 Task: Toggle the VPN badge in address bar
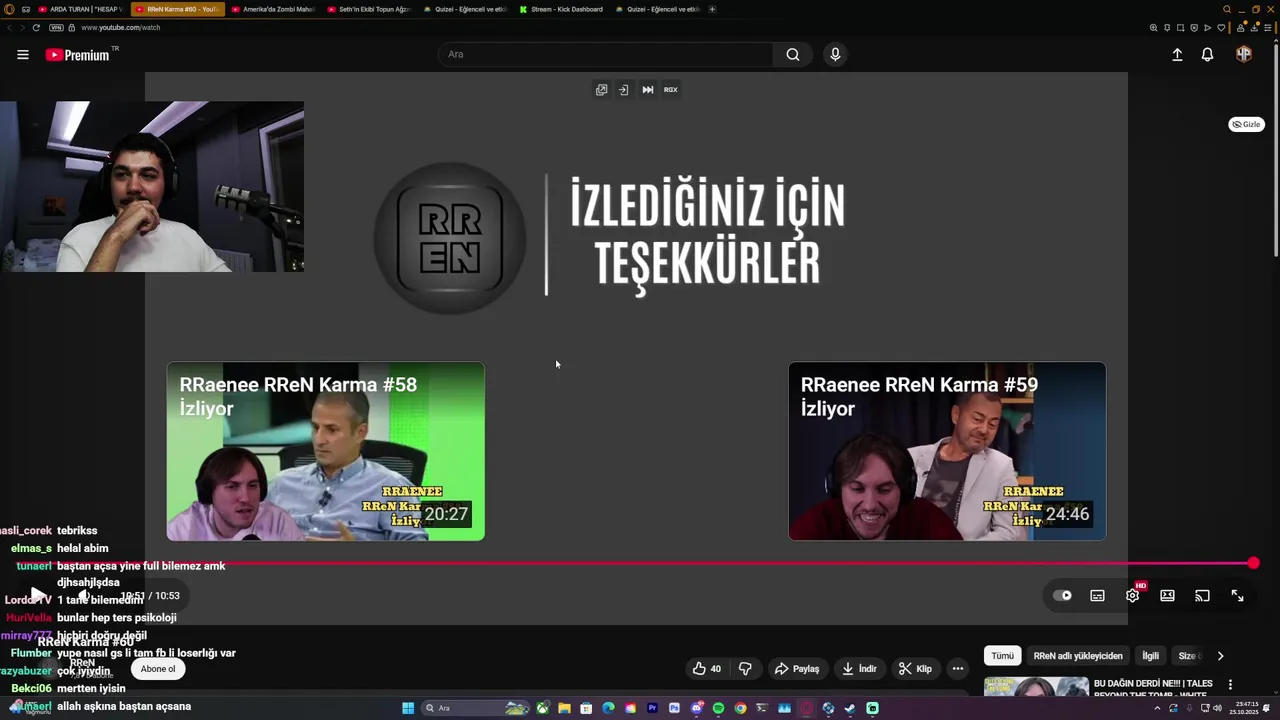(56, 27)
